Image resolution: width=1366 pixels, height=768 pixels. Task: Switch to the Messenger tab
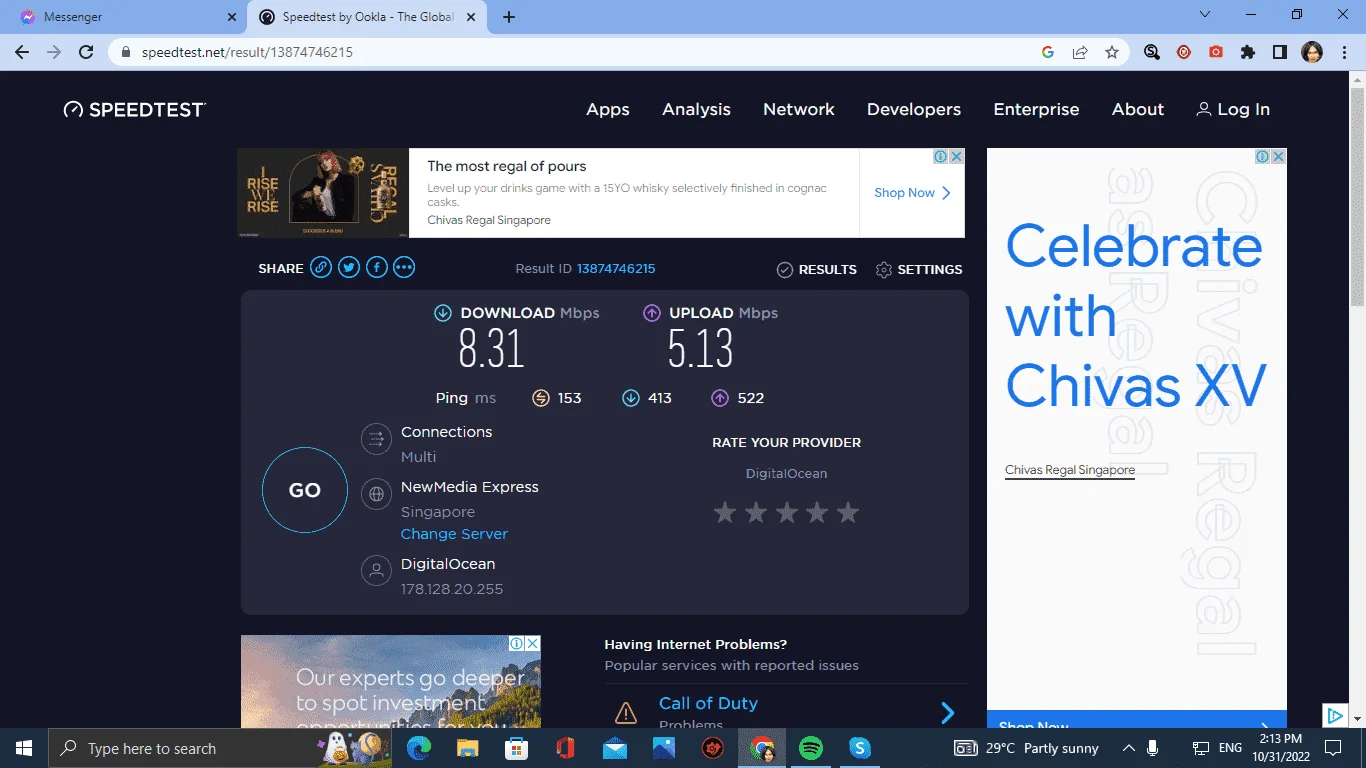[x=124, y=17]
